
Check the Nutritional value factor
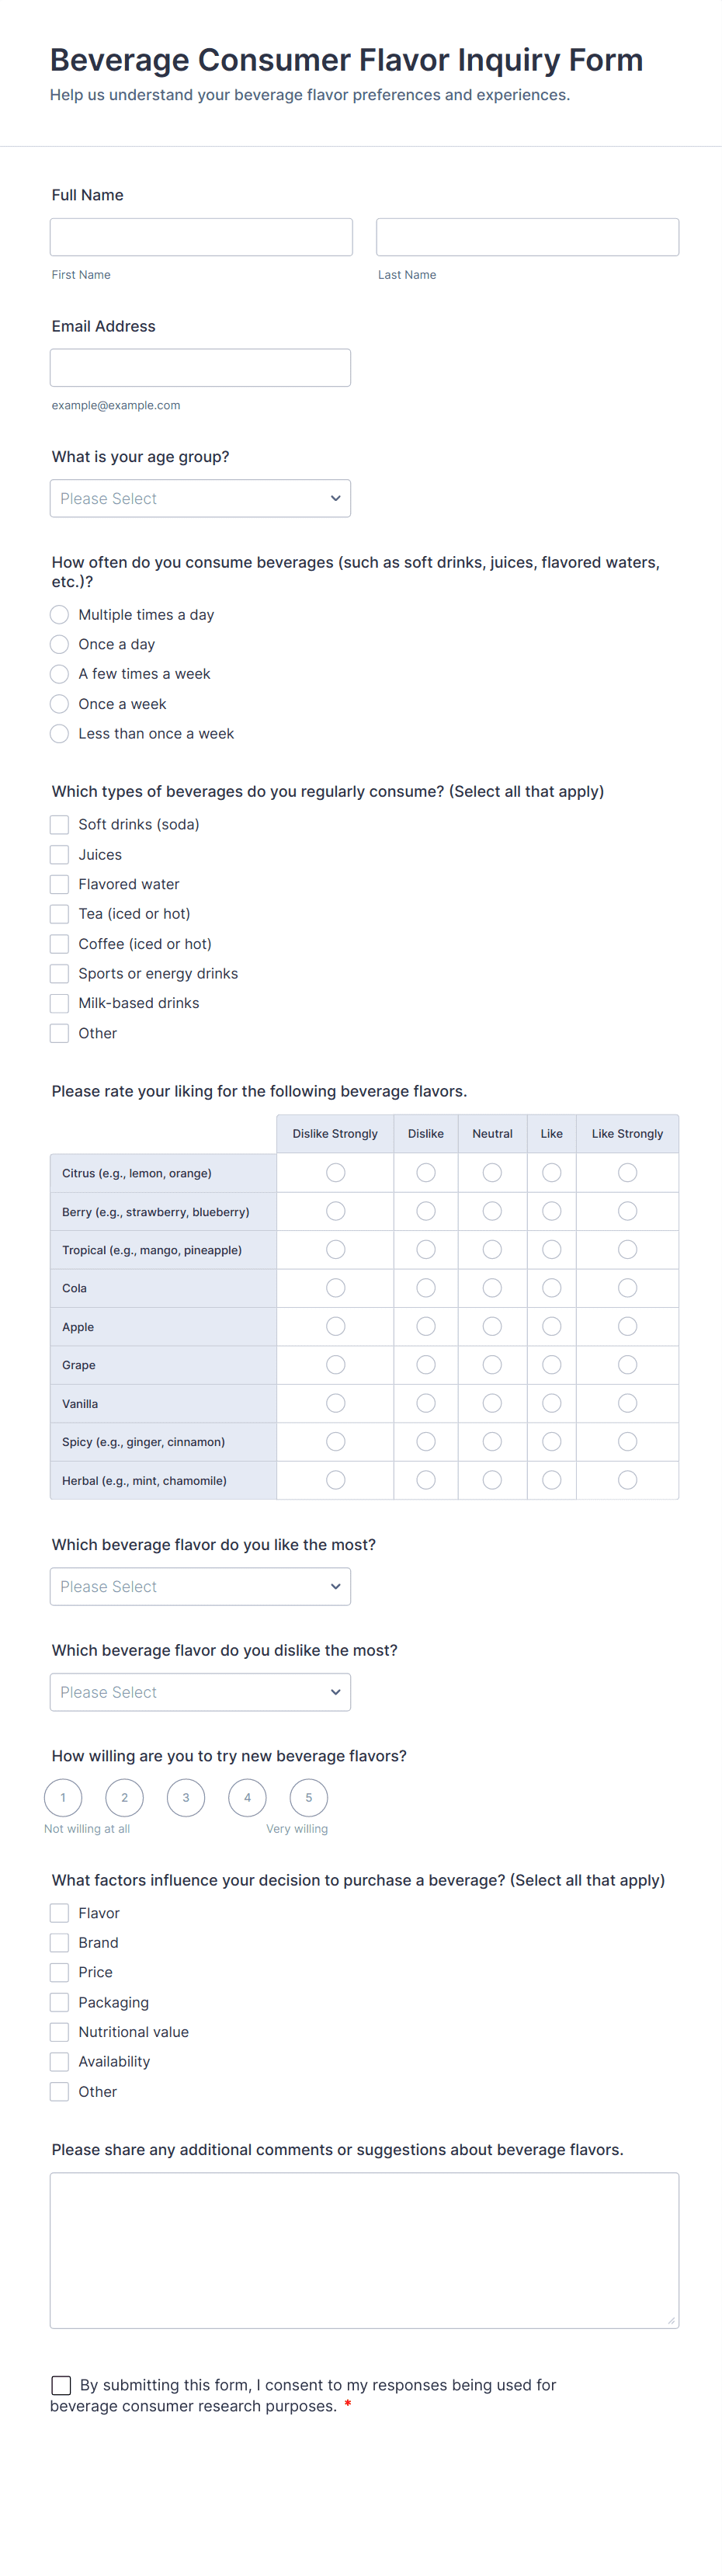(x=60, y=2032)
